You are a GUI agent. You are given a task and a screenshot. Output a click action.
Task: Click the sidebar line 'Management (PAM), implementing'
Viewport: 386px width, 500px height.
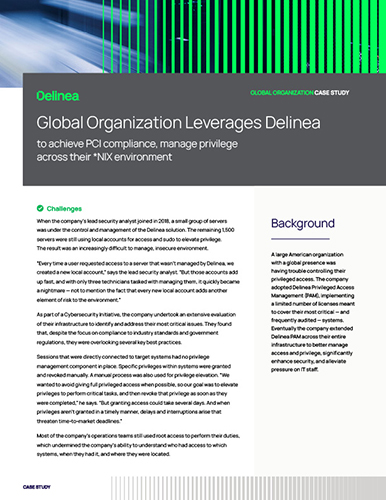pyautogui.click(x=312, y=296)
